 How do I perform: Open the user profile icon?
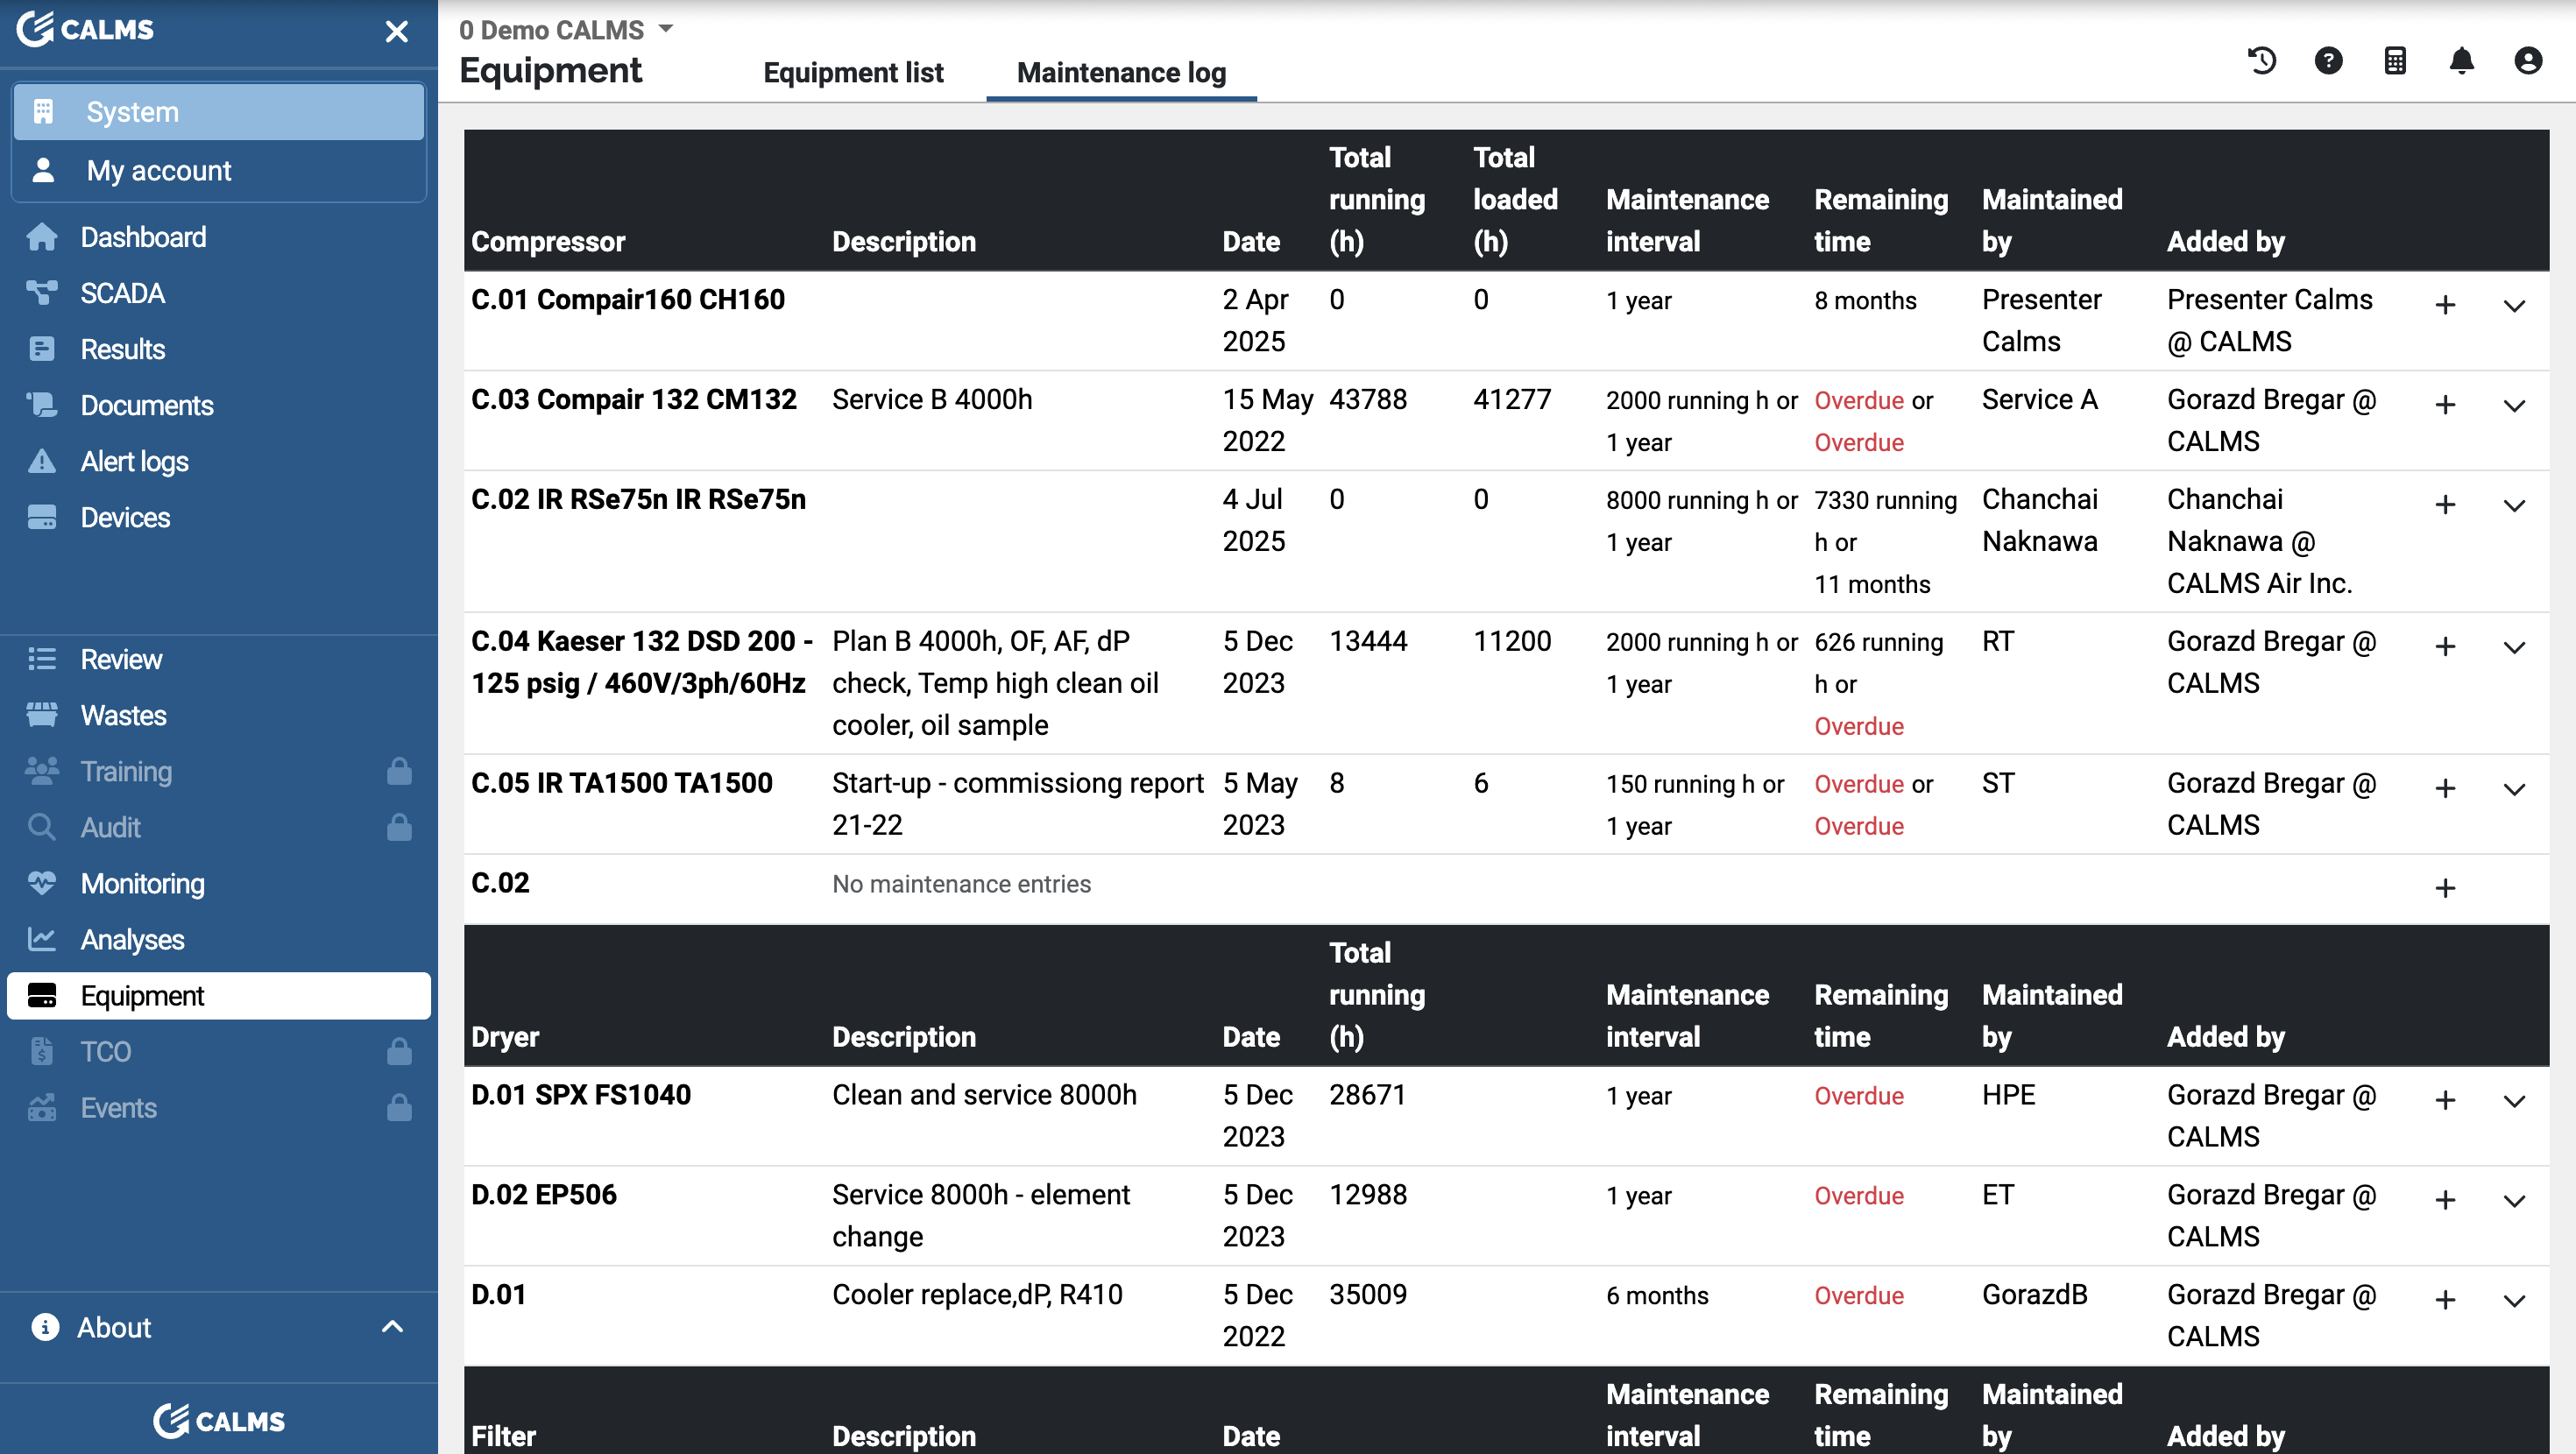(x=2528, y=60)
